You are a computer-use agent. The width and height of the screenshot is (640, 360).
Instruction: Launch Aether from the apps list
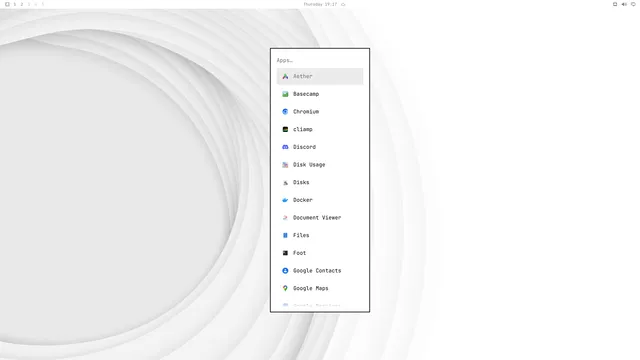(320, 76)
